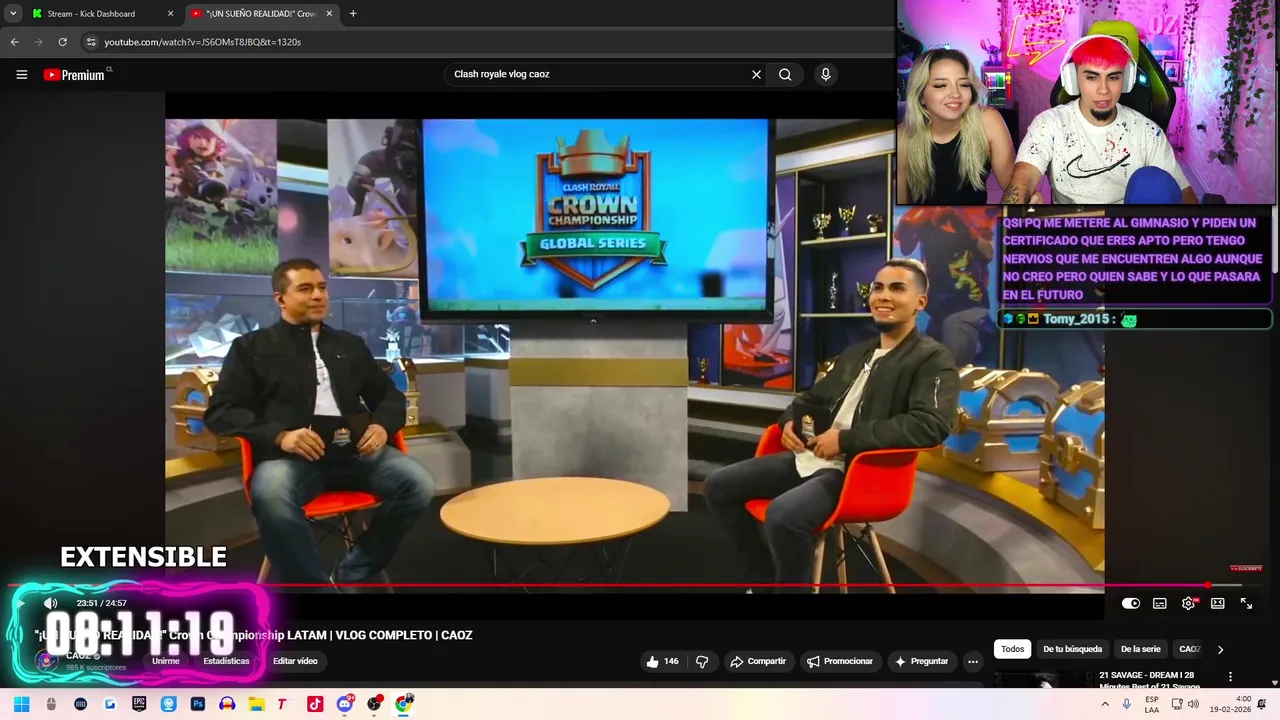Clear the YouTube search text with X
Screen dimensions: 1280x720
tap(756, 74)
